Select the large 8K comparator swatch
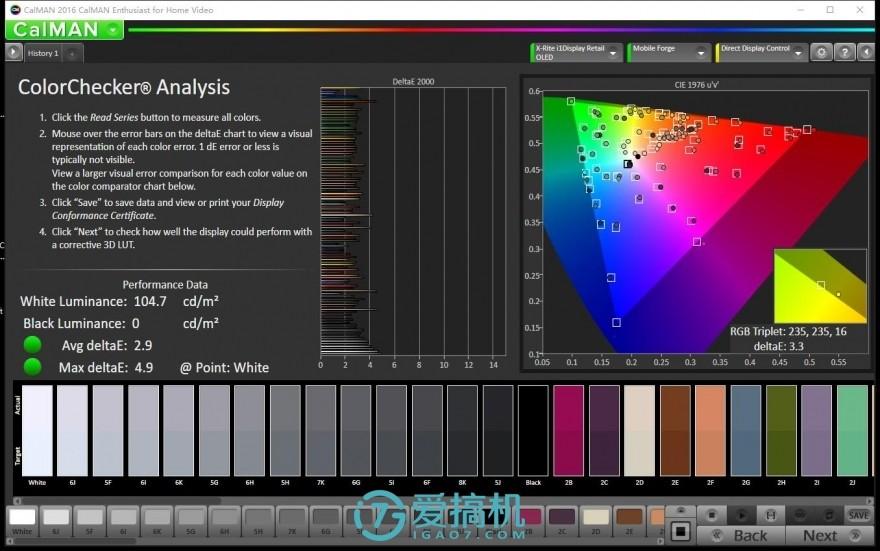This screenshot has height=551, width=880. click(x=462, y=430)
